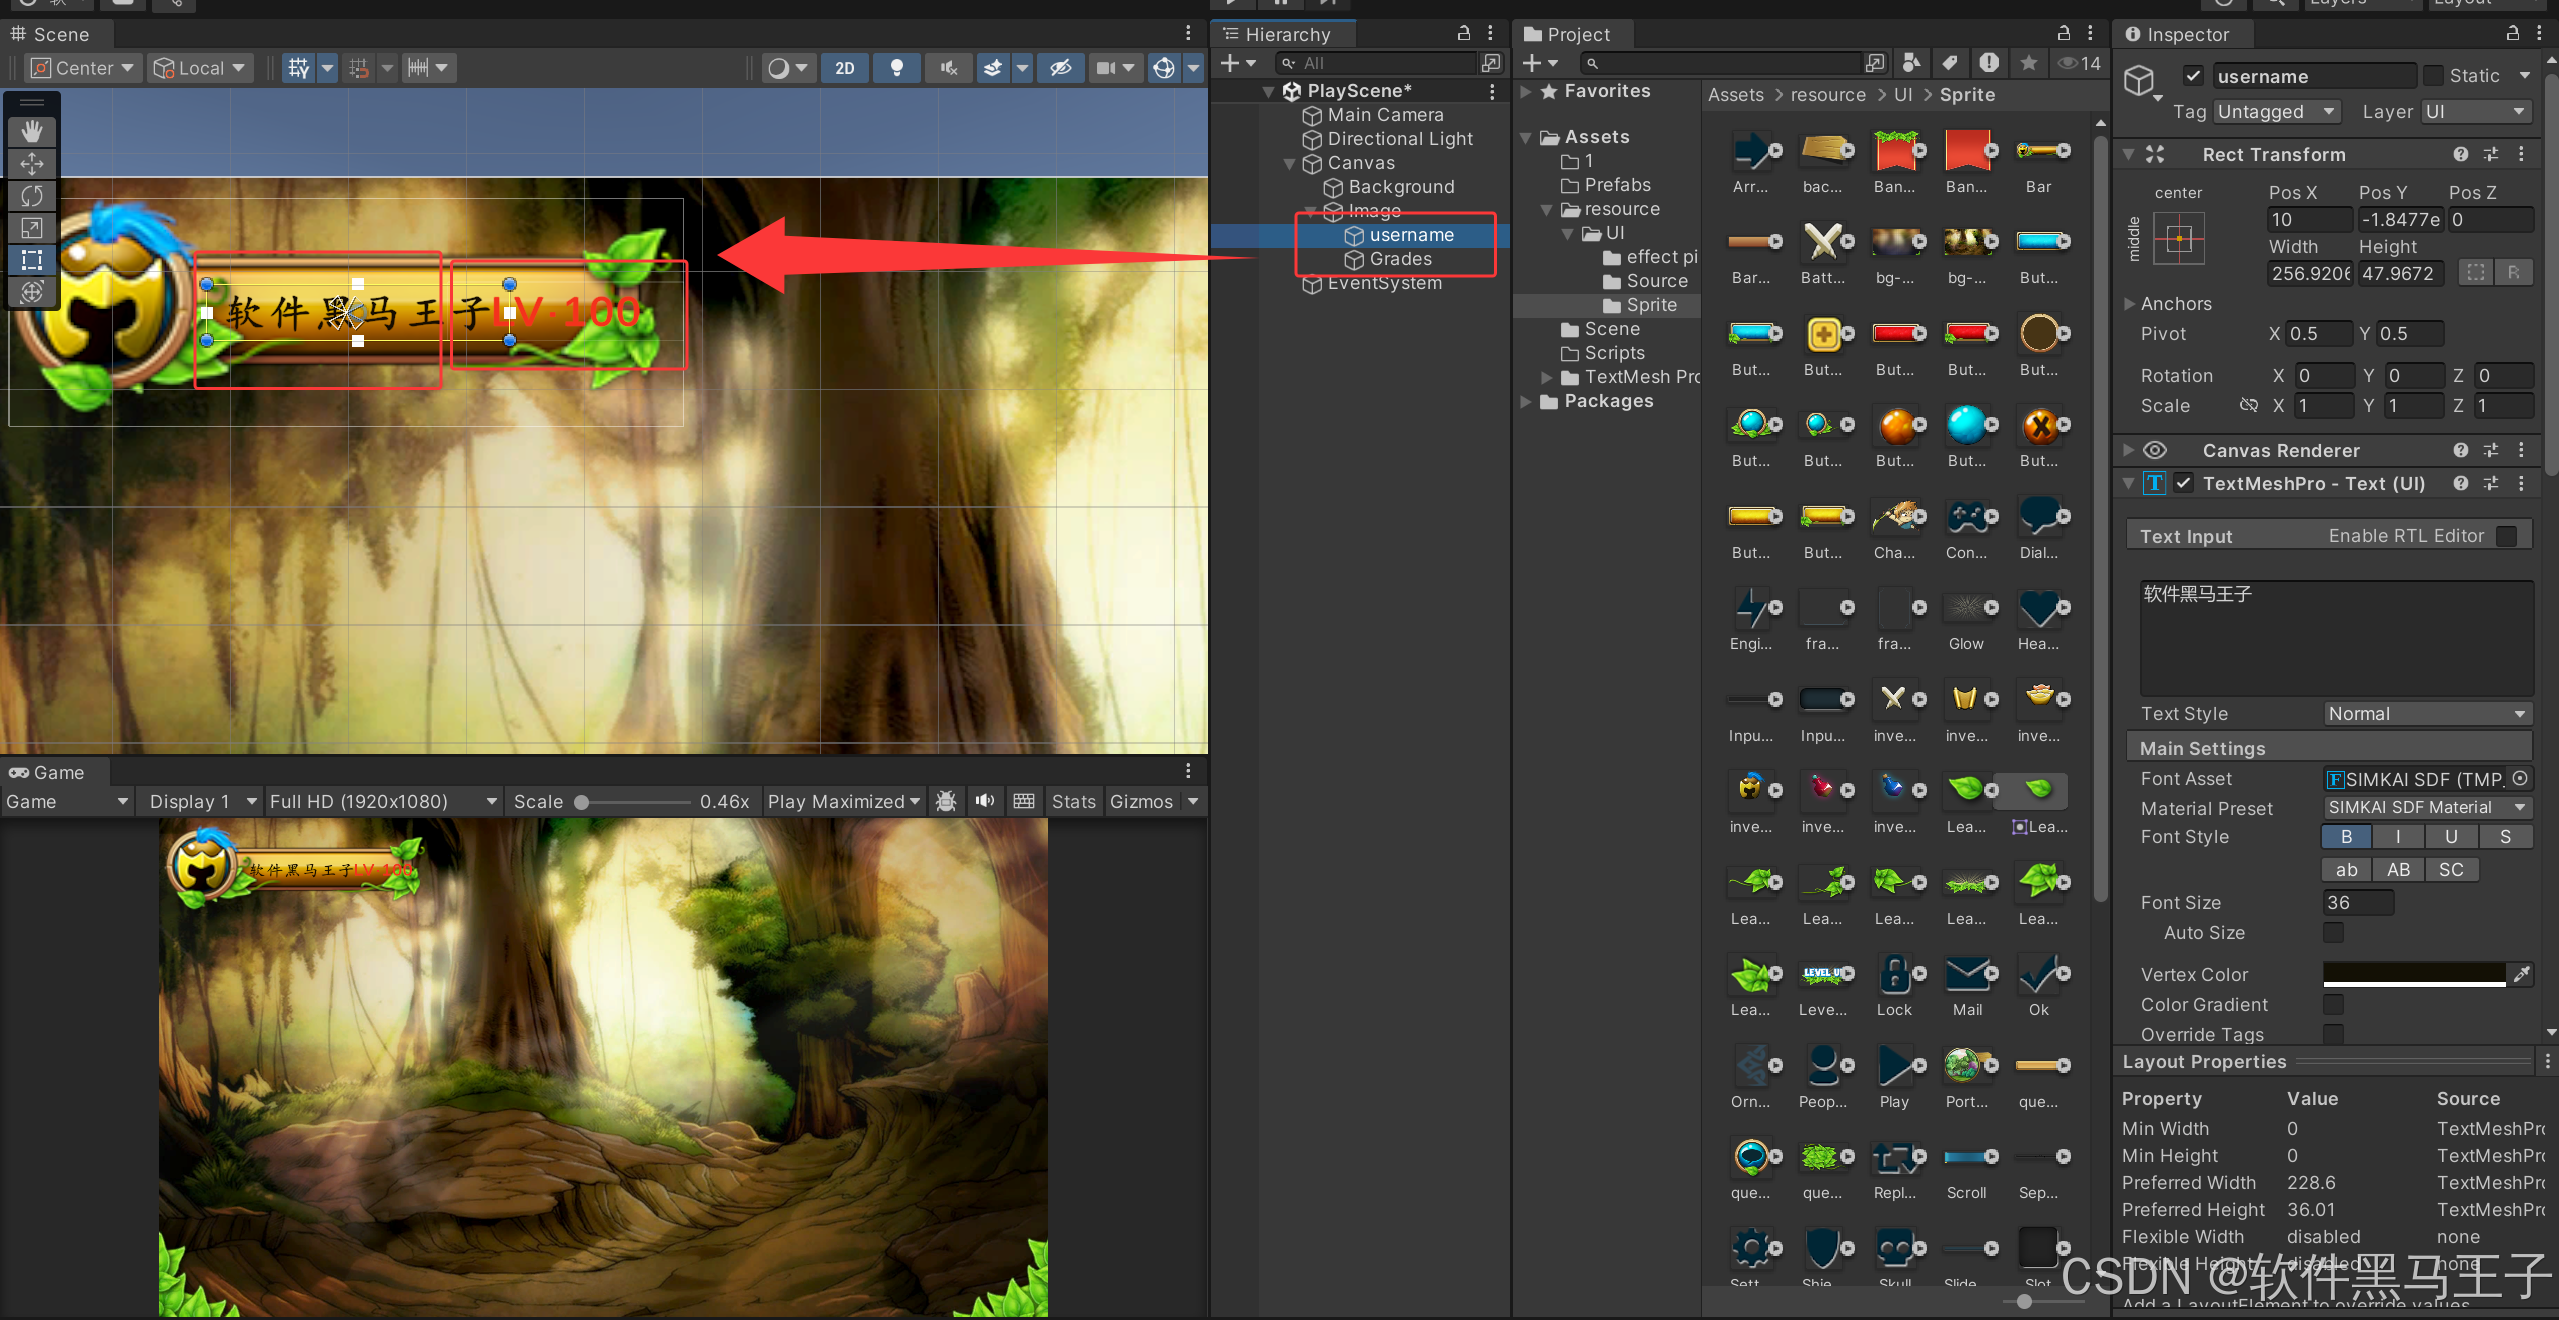This screenshot has height=1320, width=2559.
Task: Activate the Rect tool in Scene toolbar
Action: click(32, 260)
